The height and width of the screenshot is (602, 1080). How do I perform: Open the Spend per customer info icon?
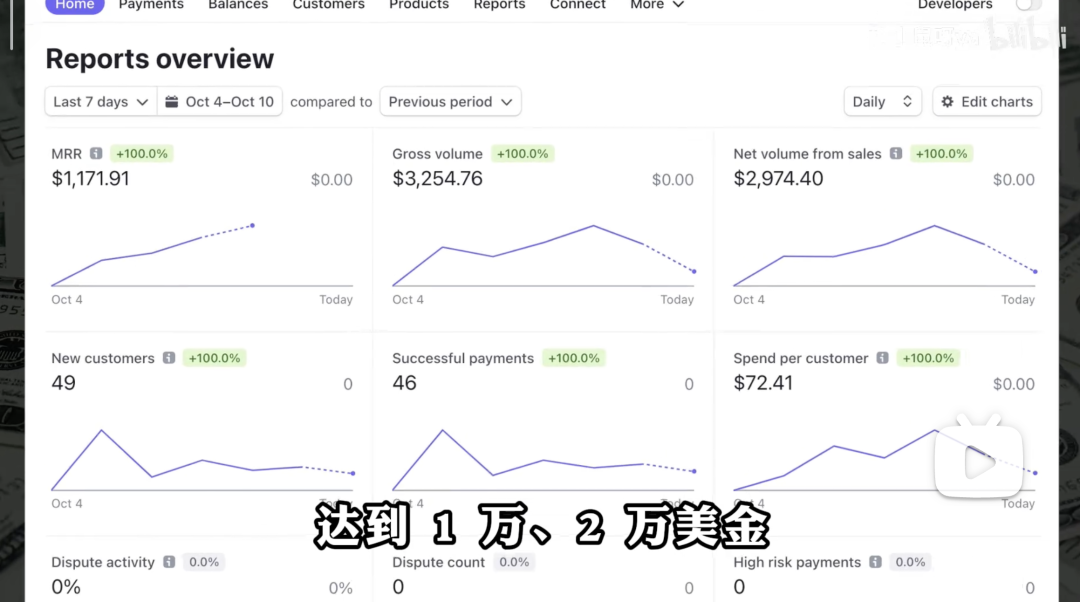pos(882,357)
